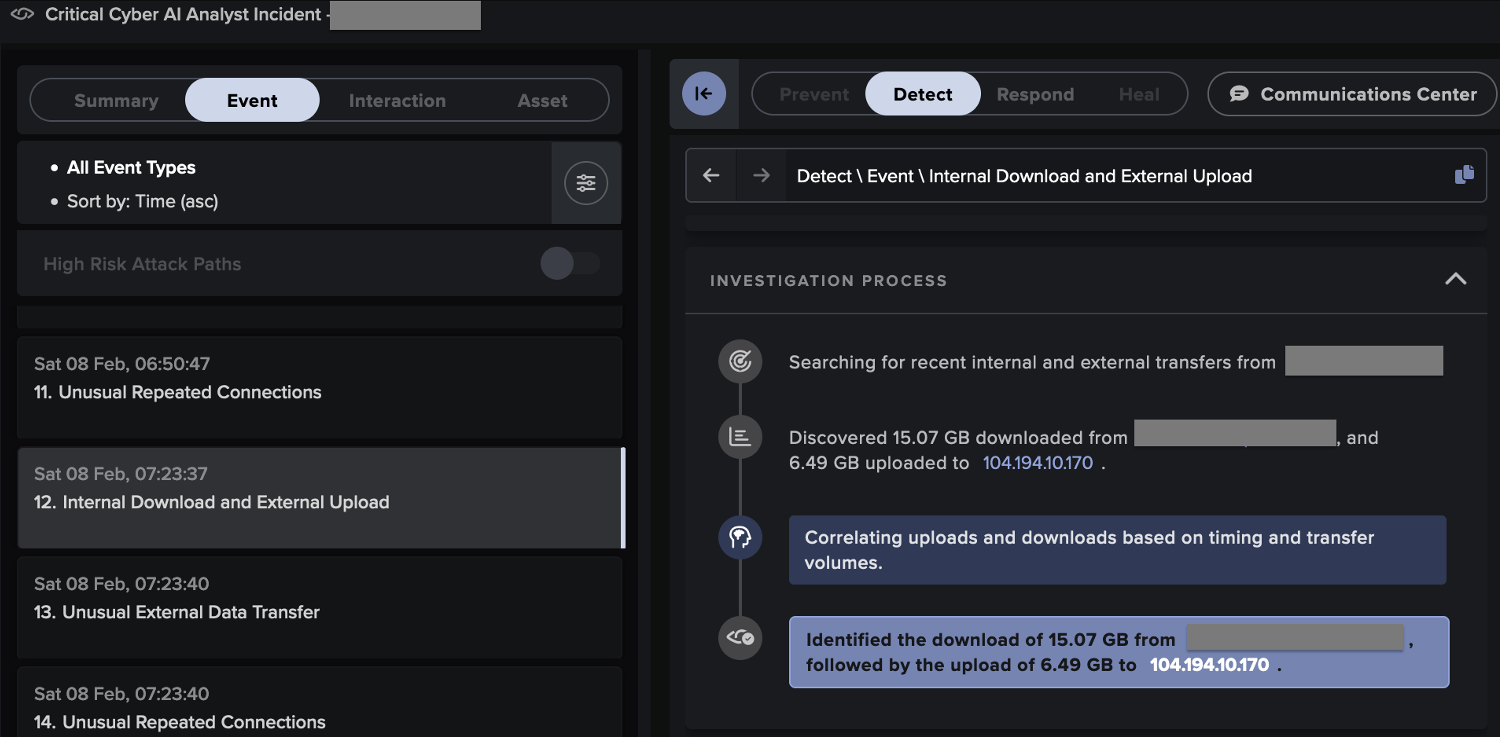Viewport: 1506px width, 738px height.
Task: Click the log results icon in the investigation timeline
Action: (x=740, y=437)
